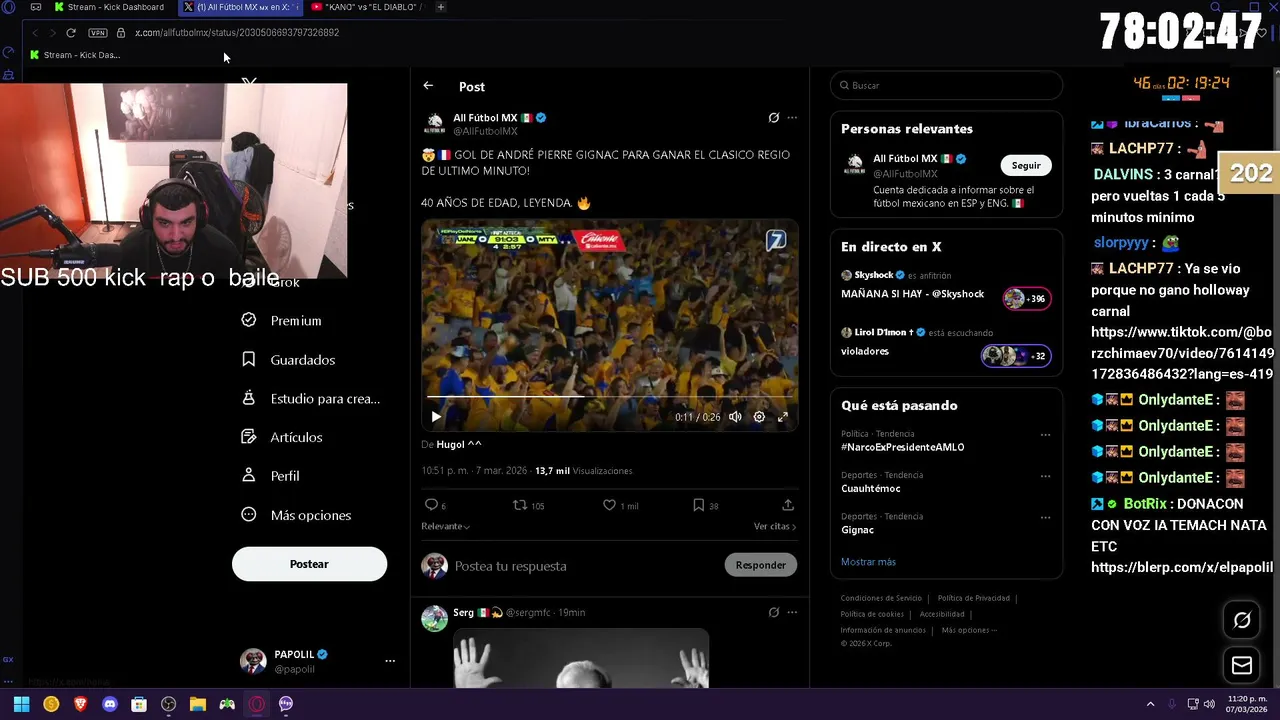Screen dimensions: 1280x720
Task: Open Serg's profile avatar
Action: (434, 618)
